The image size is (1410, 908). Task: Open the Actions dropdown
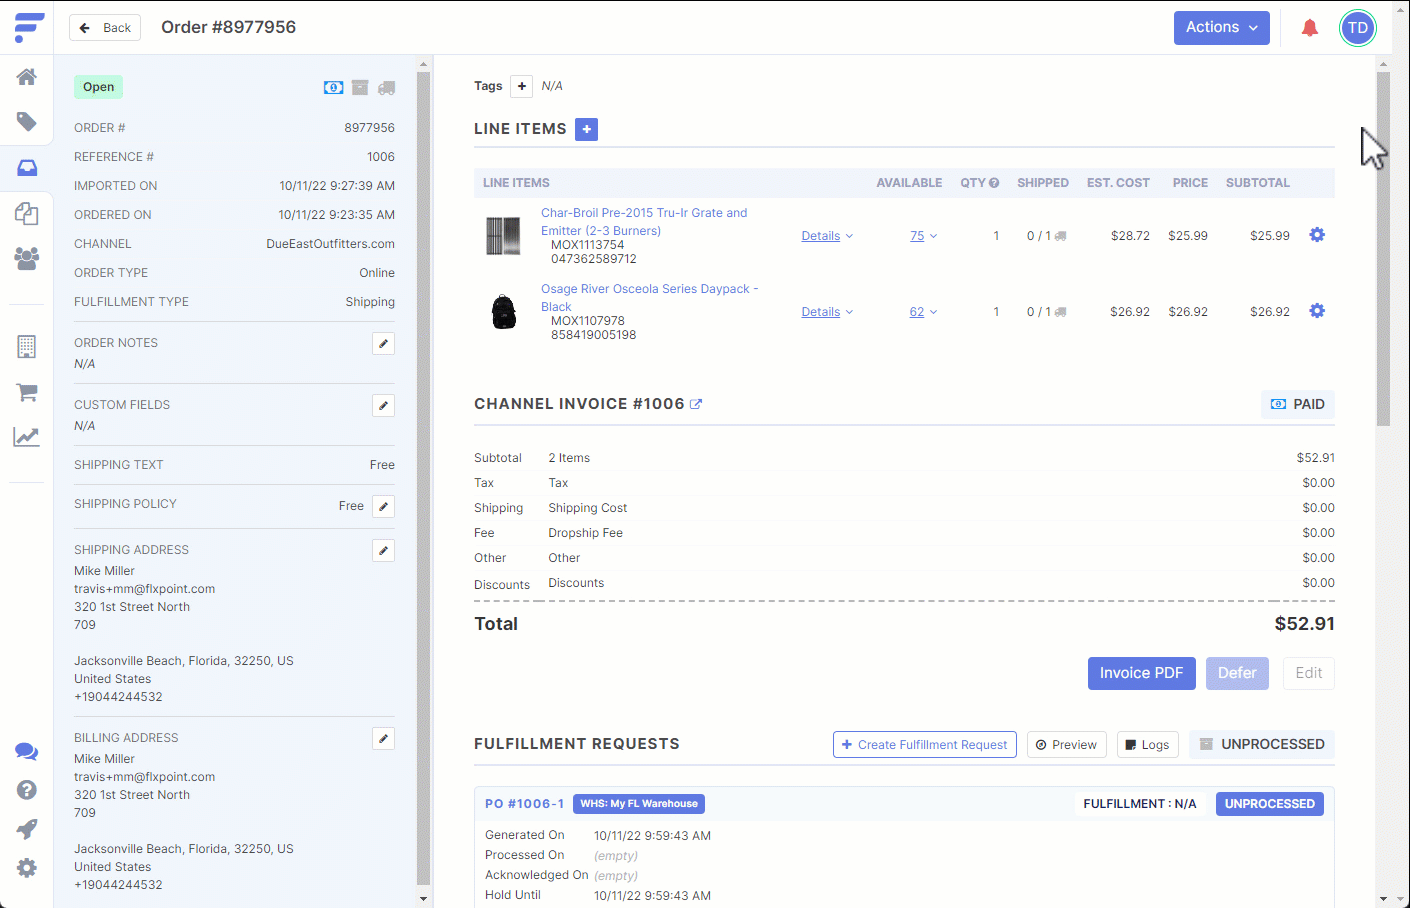tap(1221, 28)
